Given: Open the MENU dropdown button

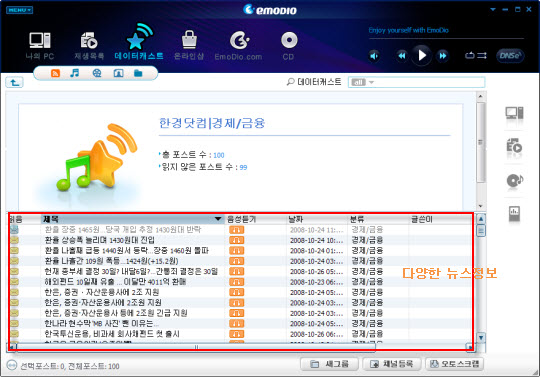Looking at the screenshot, I should (19, 10).
